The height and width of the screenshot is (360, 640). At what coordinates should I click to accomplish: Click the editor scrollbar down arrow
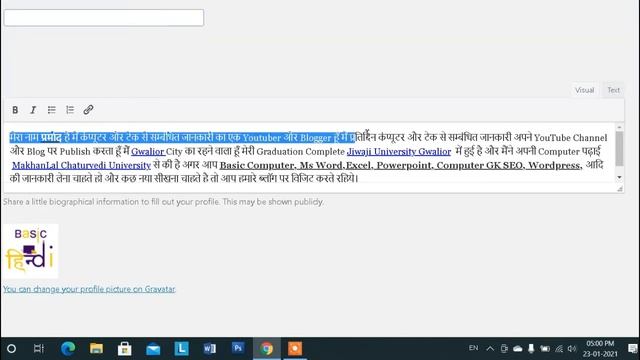(620, 177)
